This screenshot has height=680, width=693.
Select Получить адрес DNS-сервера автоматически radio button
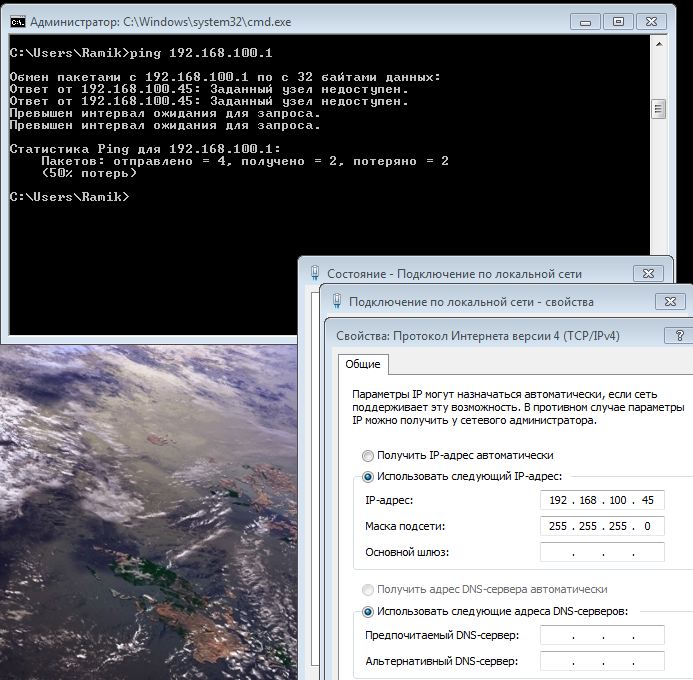367,589
